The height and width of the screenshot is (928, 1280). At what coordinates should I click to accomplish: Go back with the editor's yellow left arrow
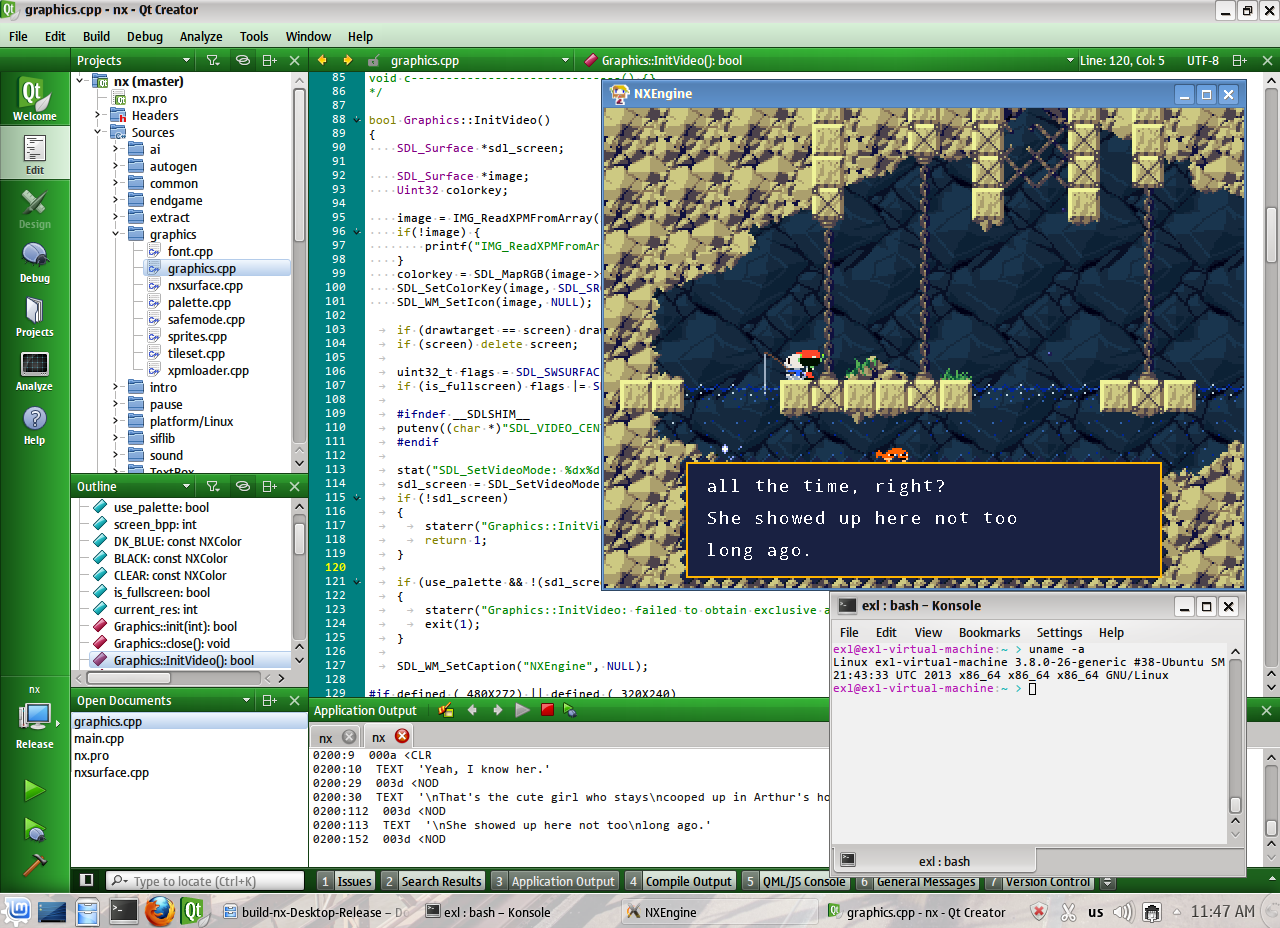[x=323, y=60]
